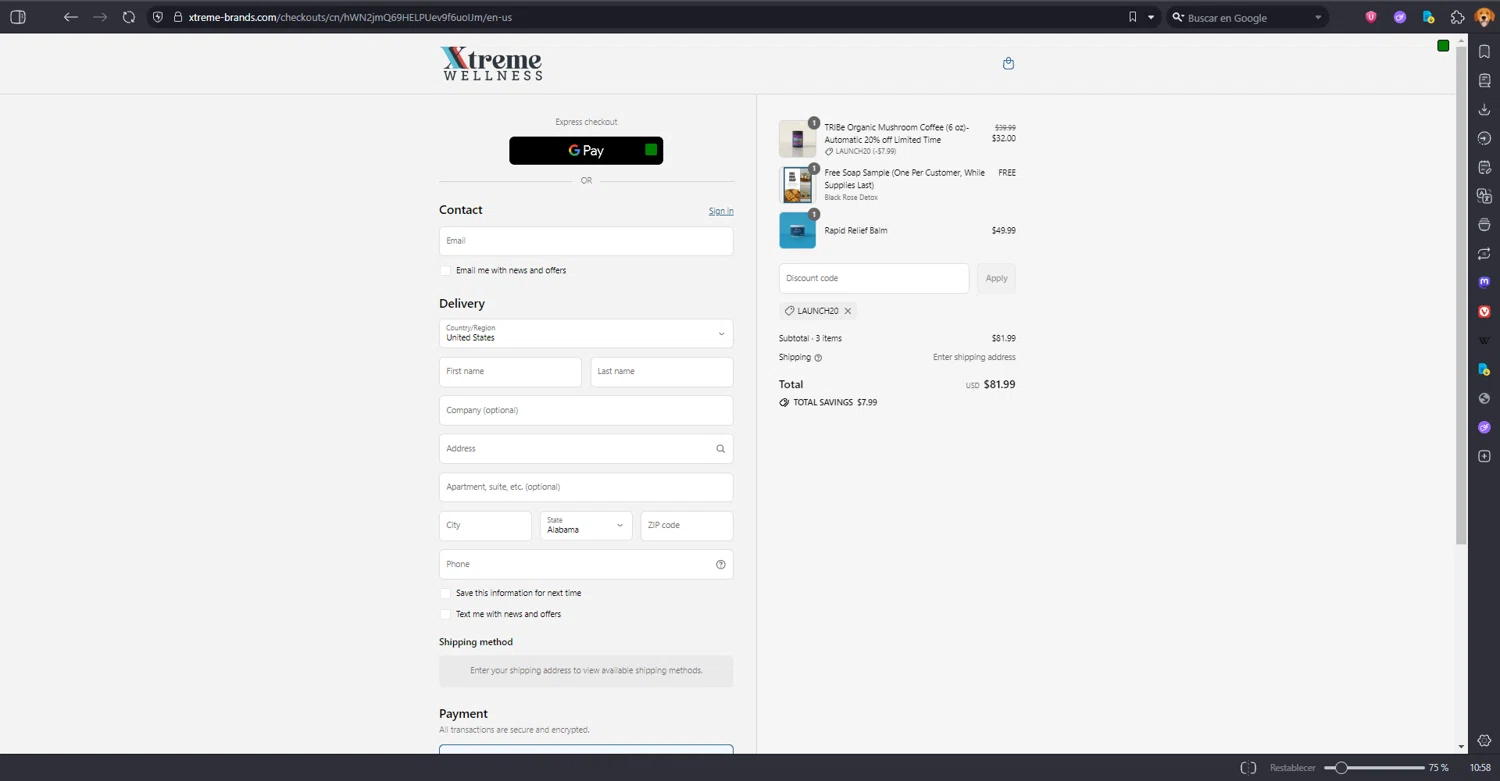
Task: Open the cart bag icon
Action: 1008,63
